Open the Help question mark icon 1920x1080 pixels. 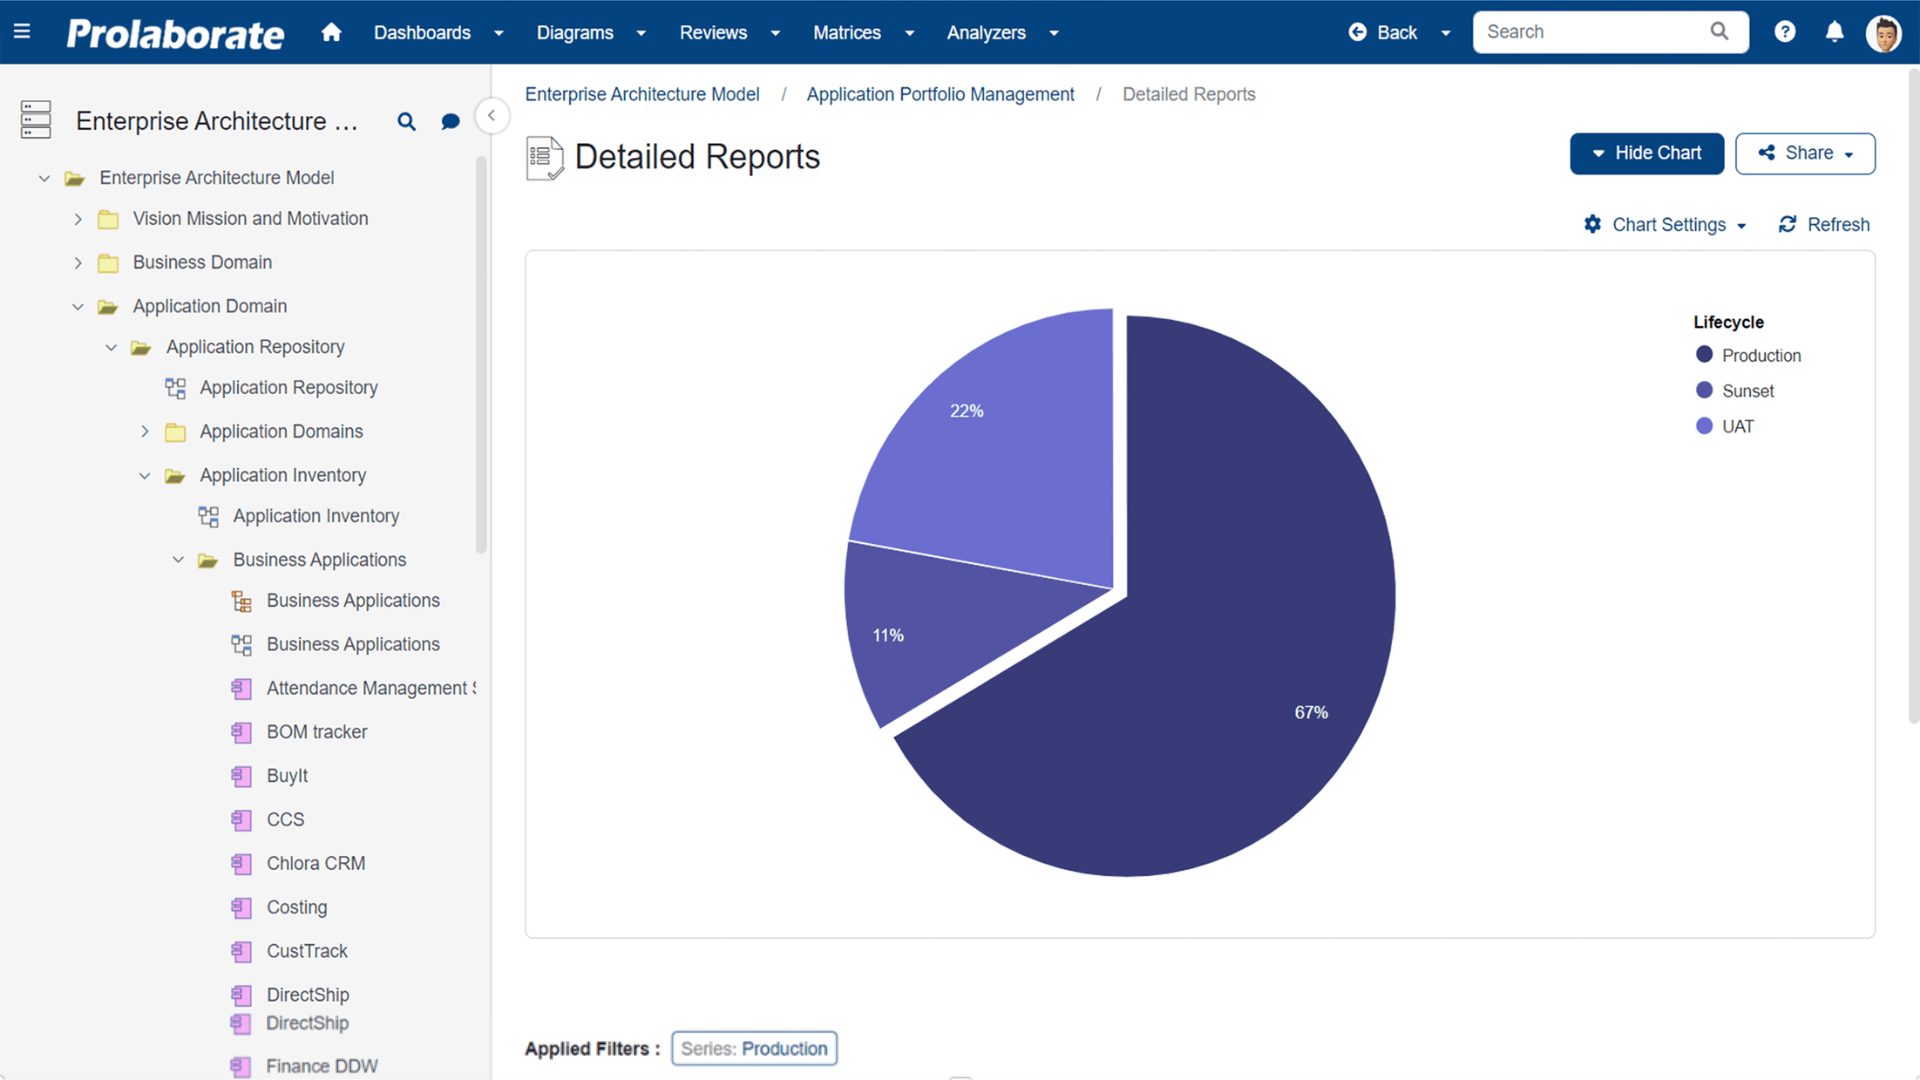[1785, 31]
